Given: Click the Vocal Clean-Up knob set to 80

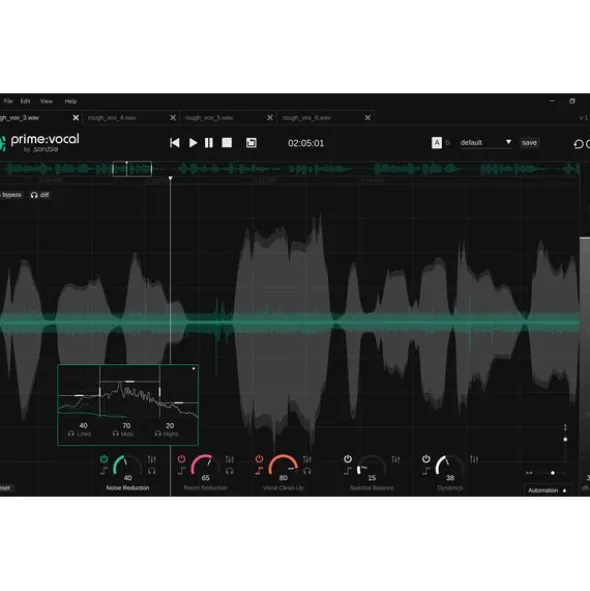Looking at the screenshot, I should point(283,466).
